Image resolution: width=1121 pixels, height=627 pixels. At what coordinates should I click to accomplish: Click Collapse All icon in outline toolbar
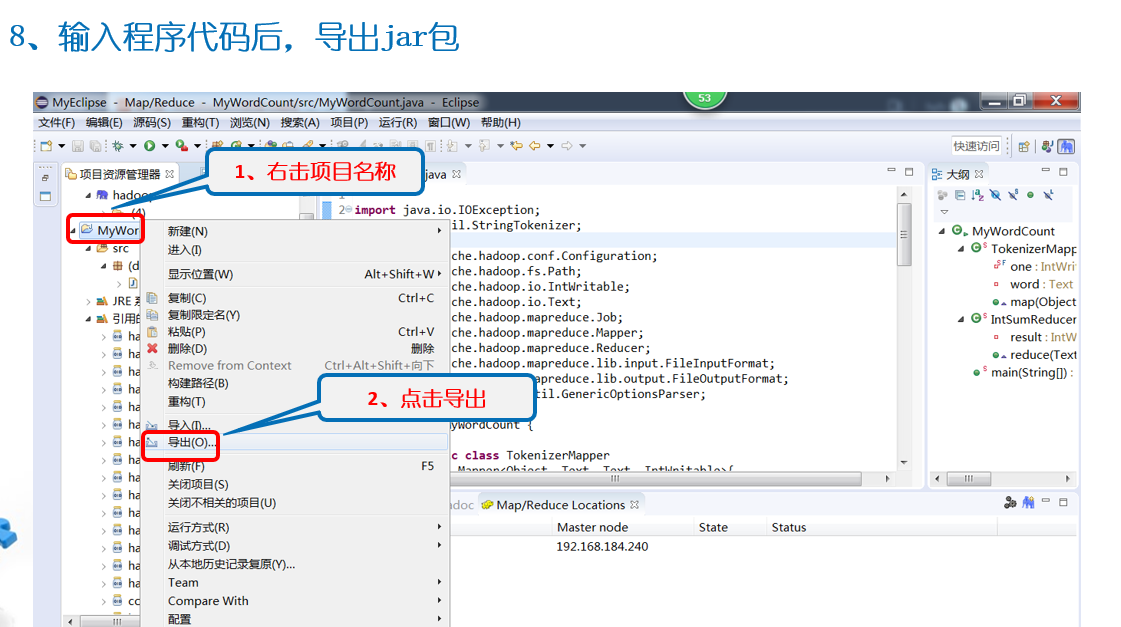click(960, 194)
